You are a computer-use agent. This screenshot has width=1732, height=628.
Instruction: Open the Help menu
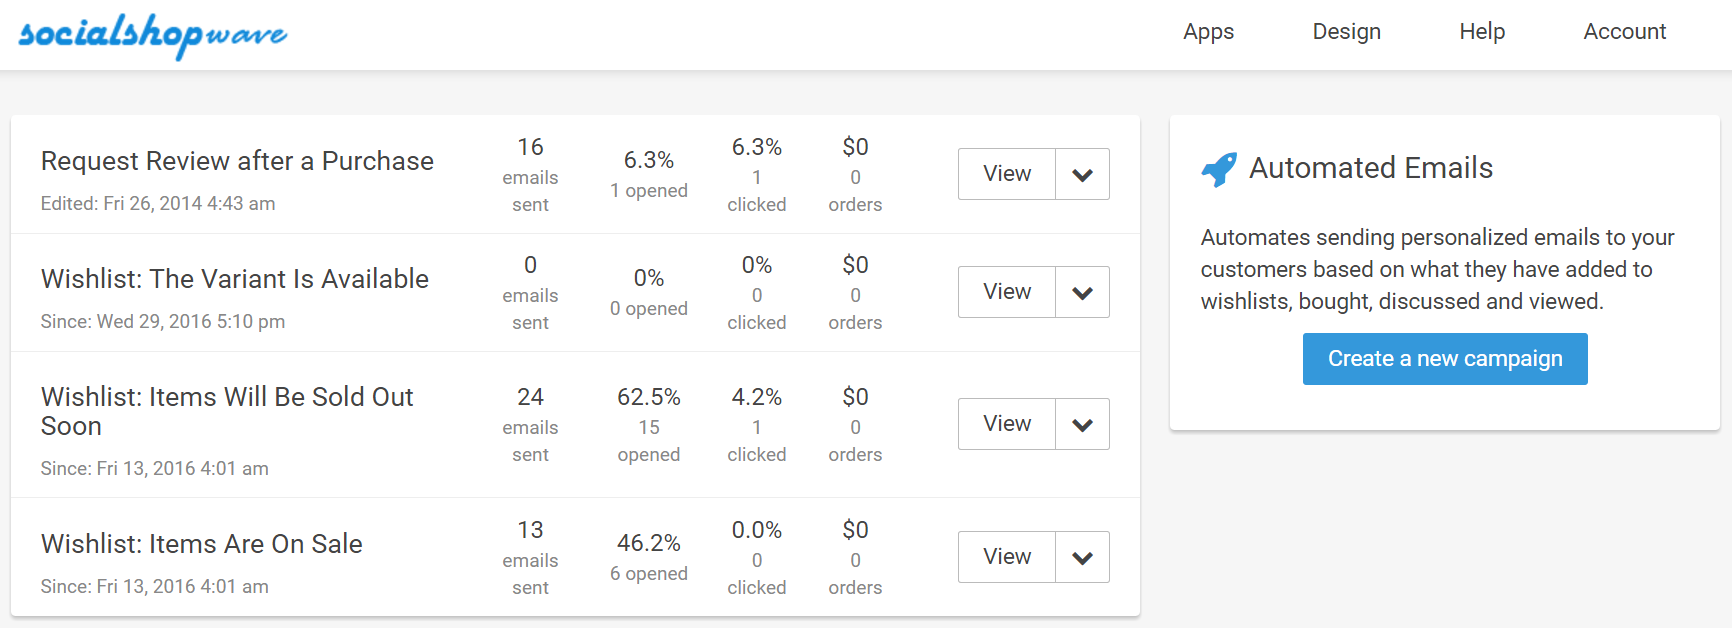[1482, 32]
